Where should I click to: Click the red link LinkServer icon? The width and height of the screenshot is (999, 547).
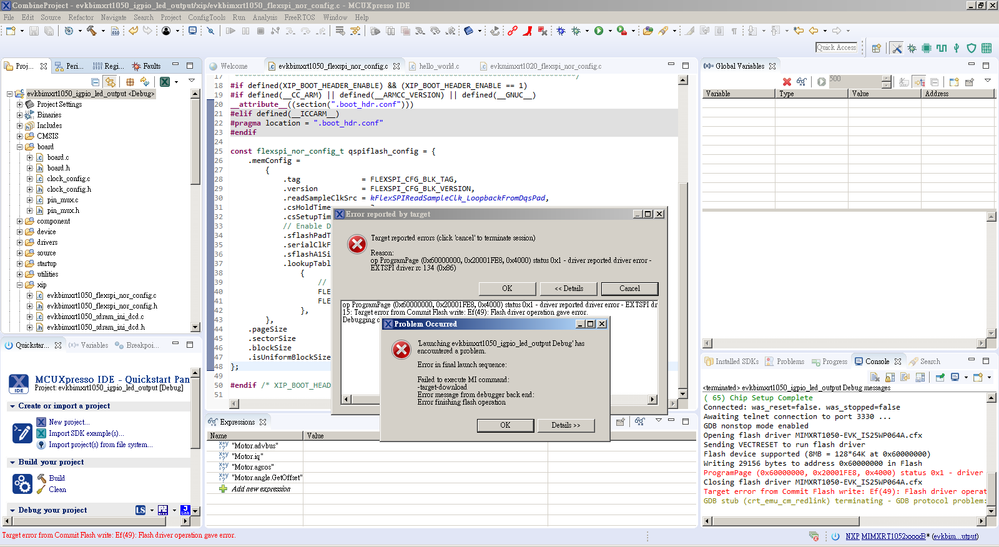click(512, 30)
